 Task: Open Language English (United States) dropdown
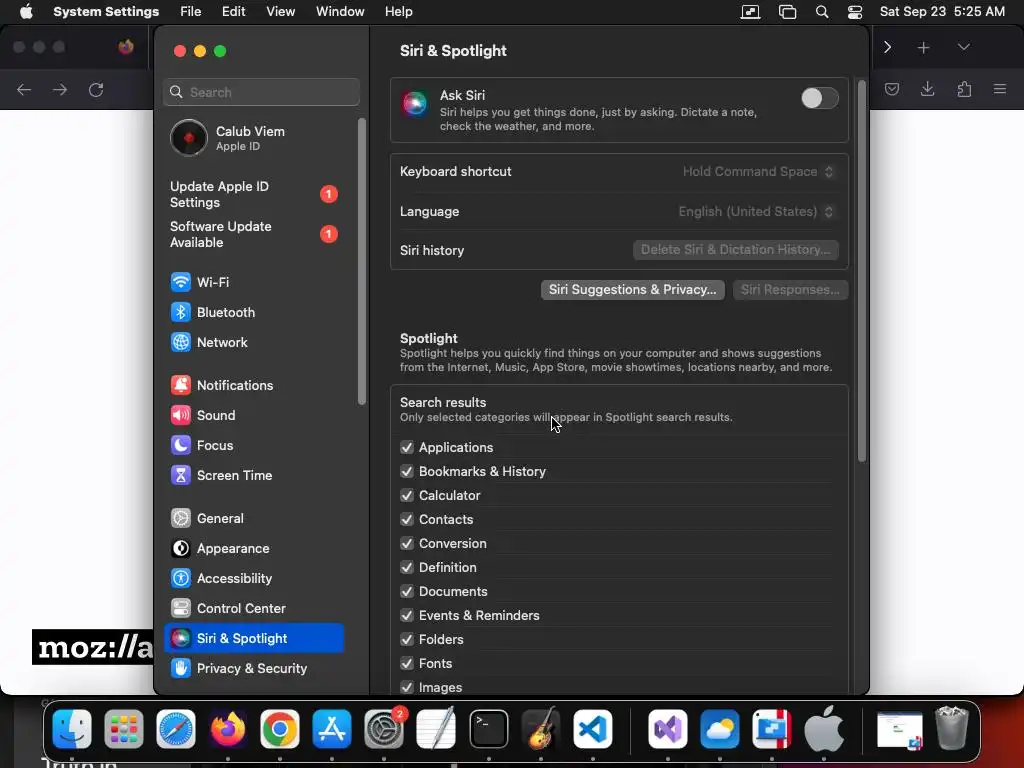pos(756,212)
